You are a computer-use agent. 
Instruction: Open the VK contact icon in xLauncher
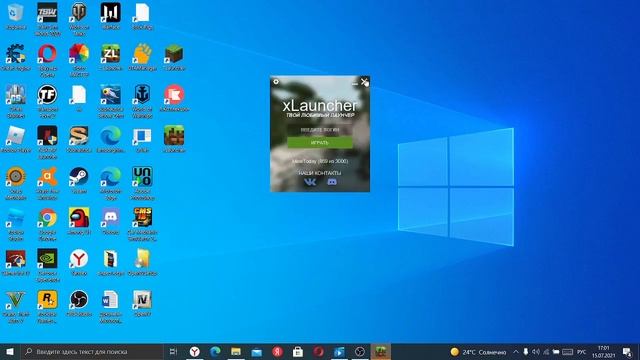tap(310, 182)
